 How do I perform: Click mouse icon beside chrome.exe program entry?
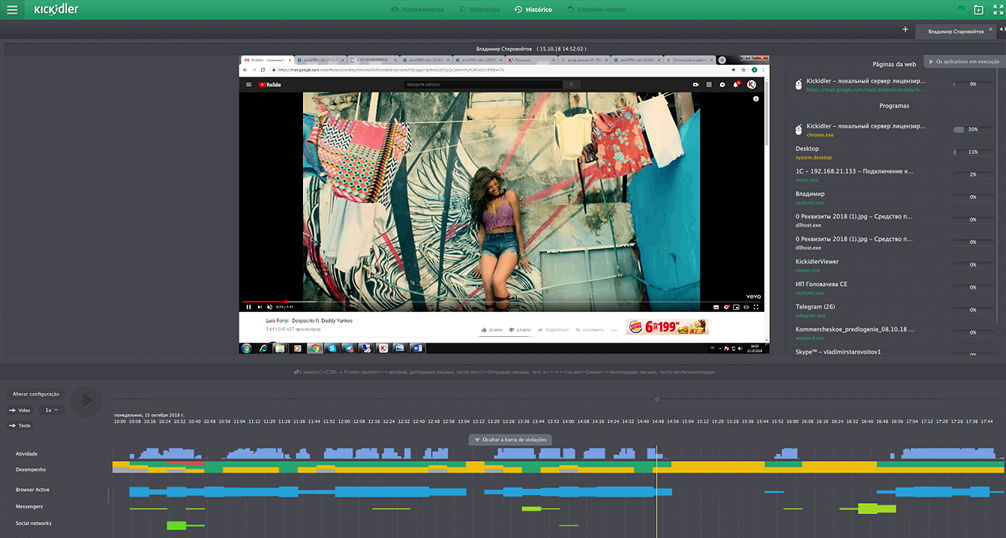(799, 130)
